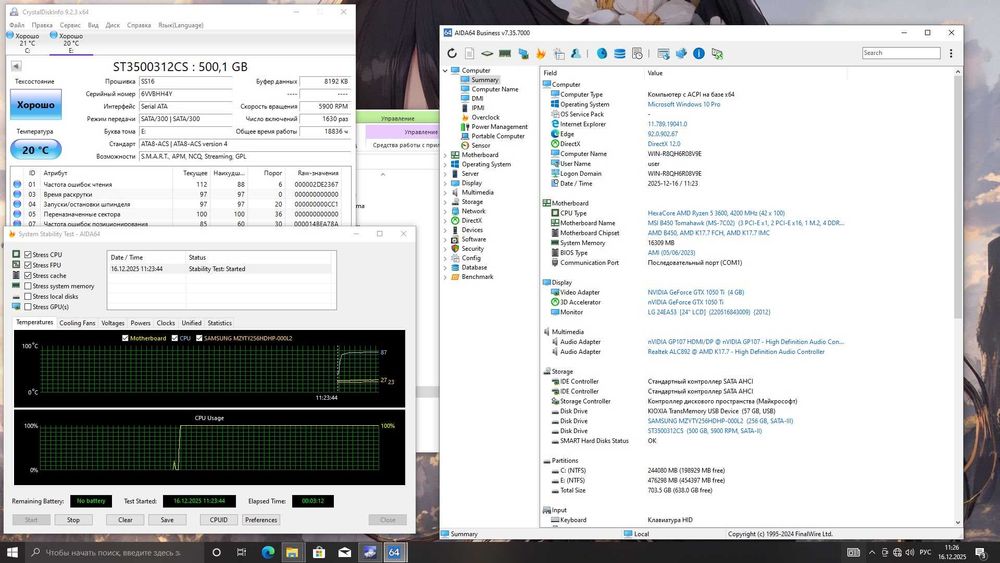Select the Sensor item in AIDA64 tree
This screenshot has height=563, width=1000.
(x=481, y=145)
